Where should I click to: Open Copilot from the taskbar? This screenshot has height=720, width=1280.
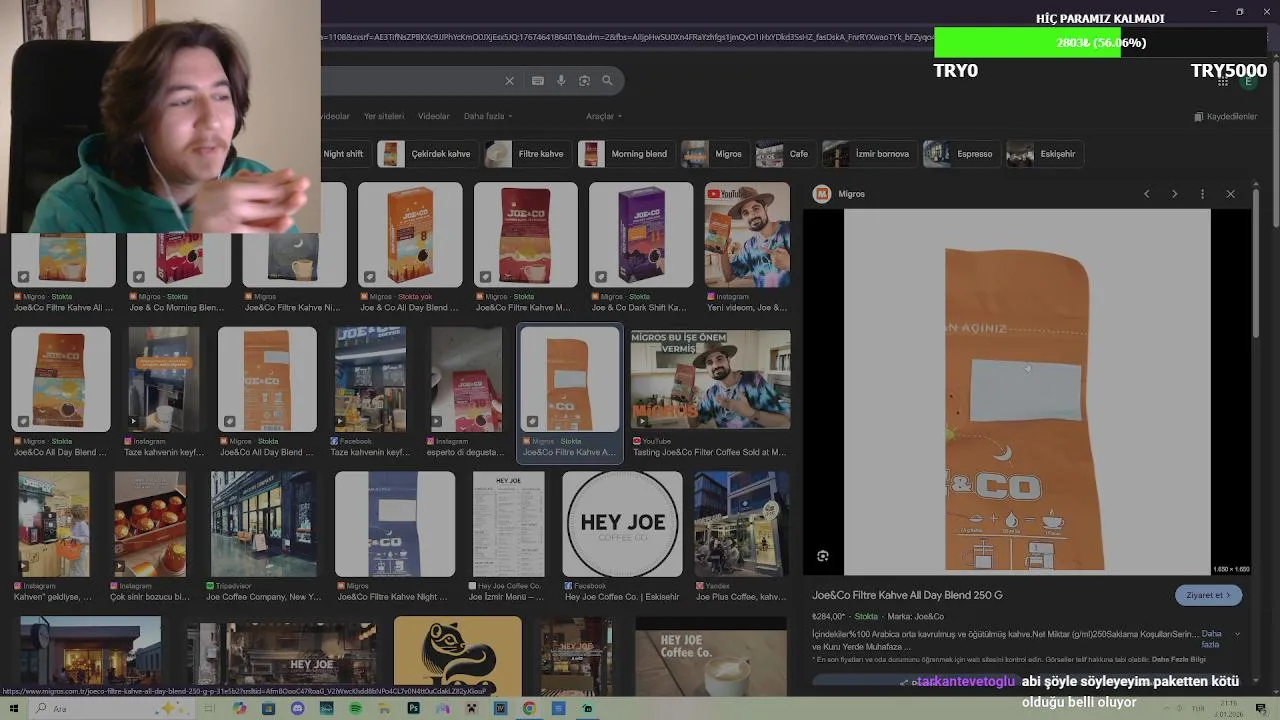[x=239, y=708]
